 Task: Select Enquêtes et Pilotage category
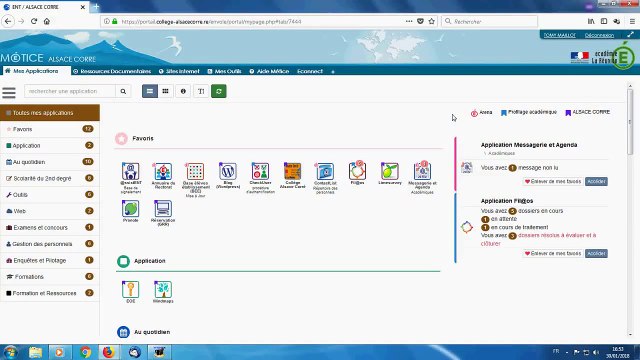pos(50,260)
